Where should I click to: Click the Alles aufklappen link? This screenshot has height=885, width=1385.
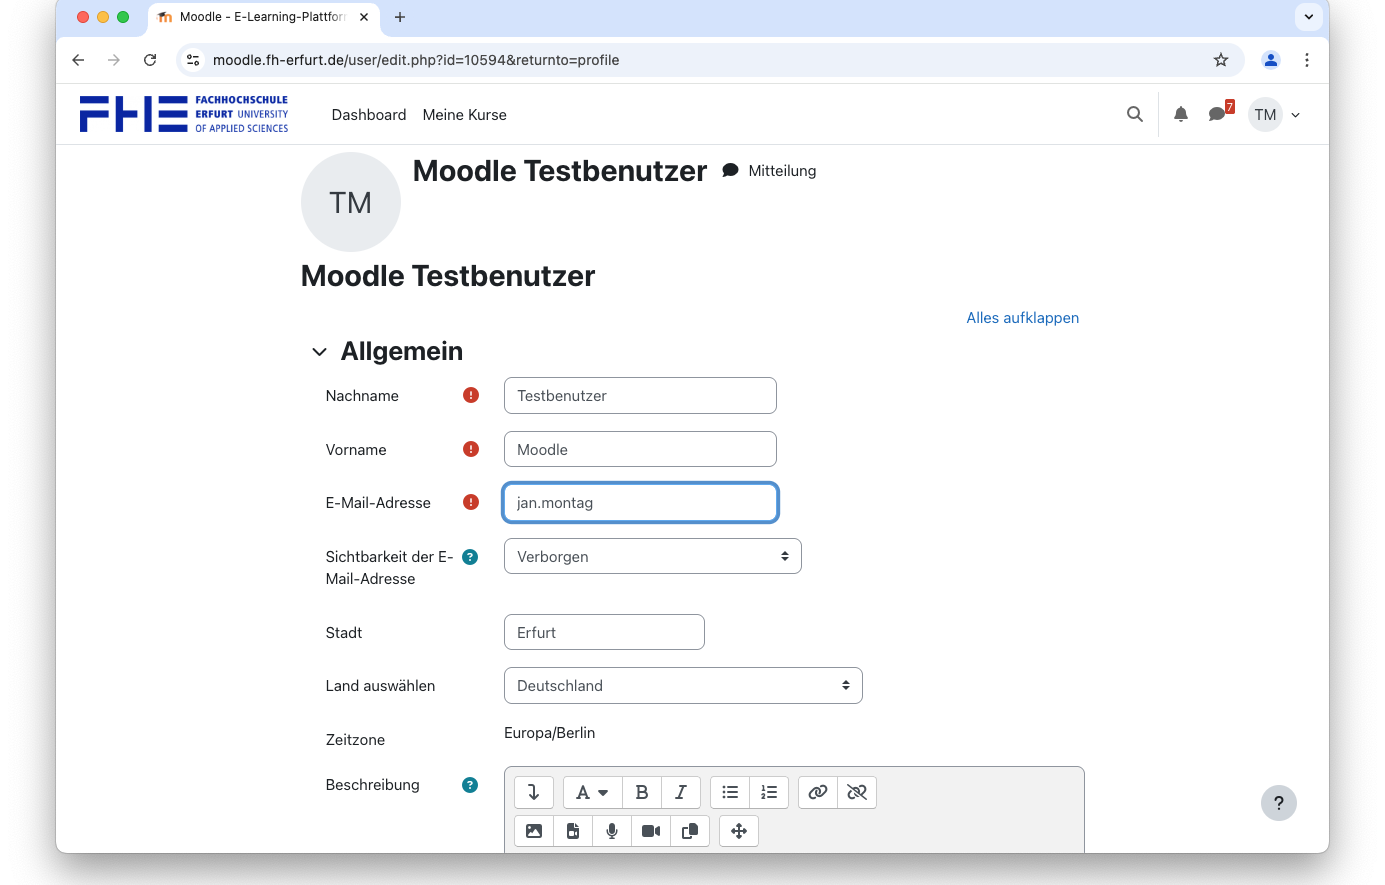tap(1022, 318)
